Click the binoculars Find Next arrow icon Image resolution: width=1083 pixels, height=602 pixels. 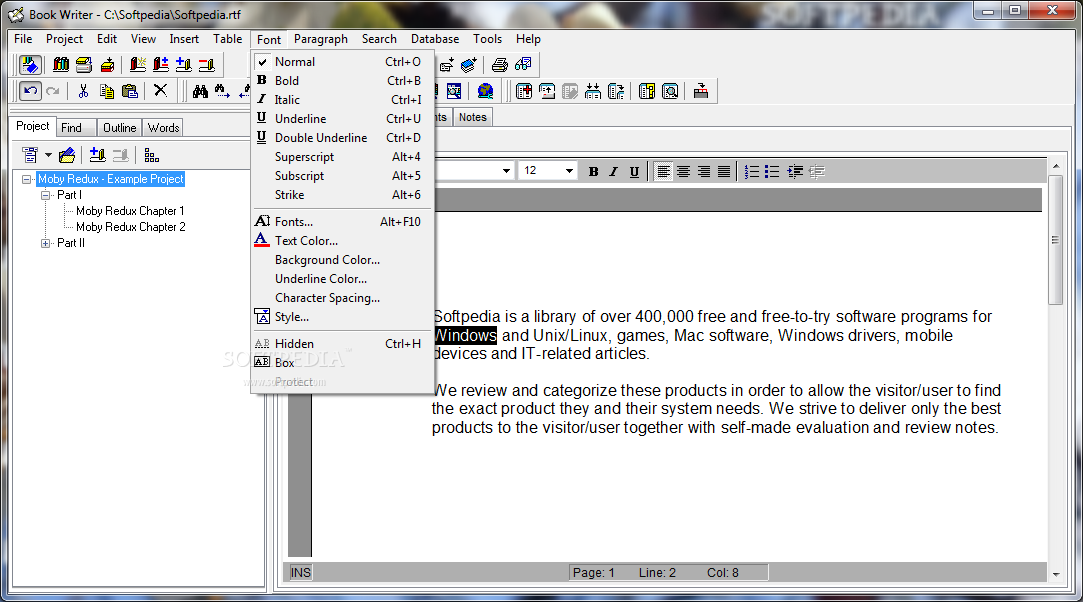[x=222, y=91]
